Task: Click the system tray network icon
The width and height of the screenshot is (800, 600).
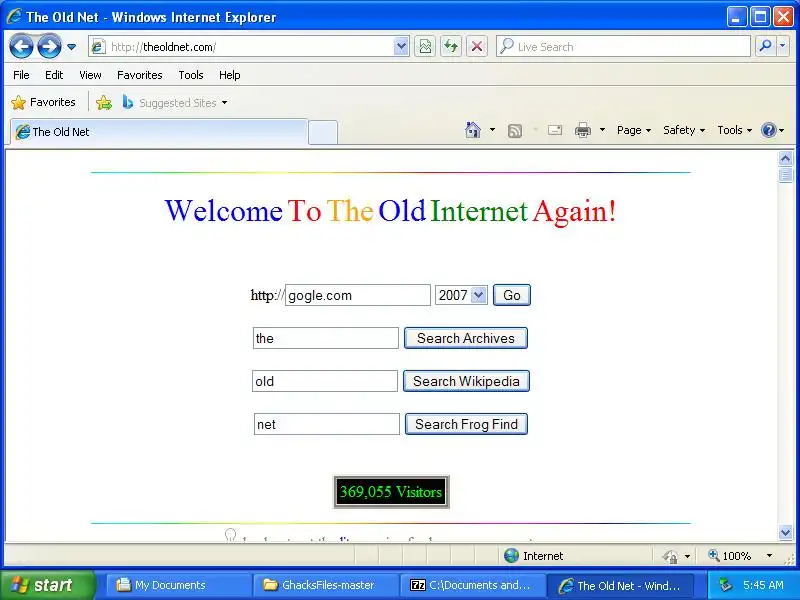Action: tap(724, 585)
